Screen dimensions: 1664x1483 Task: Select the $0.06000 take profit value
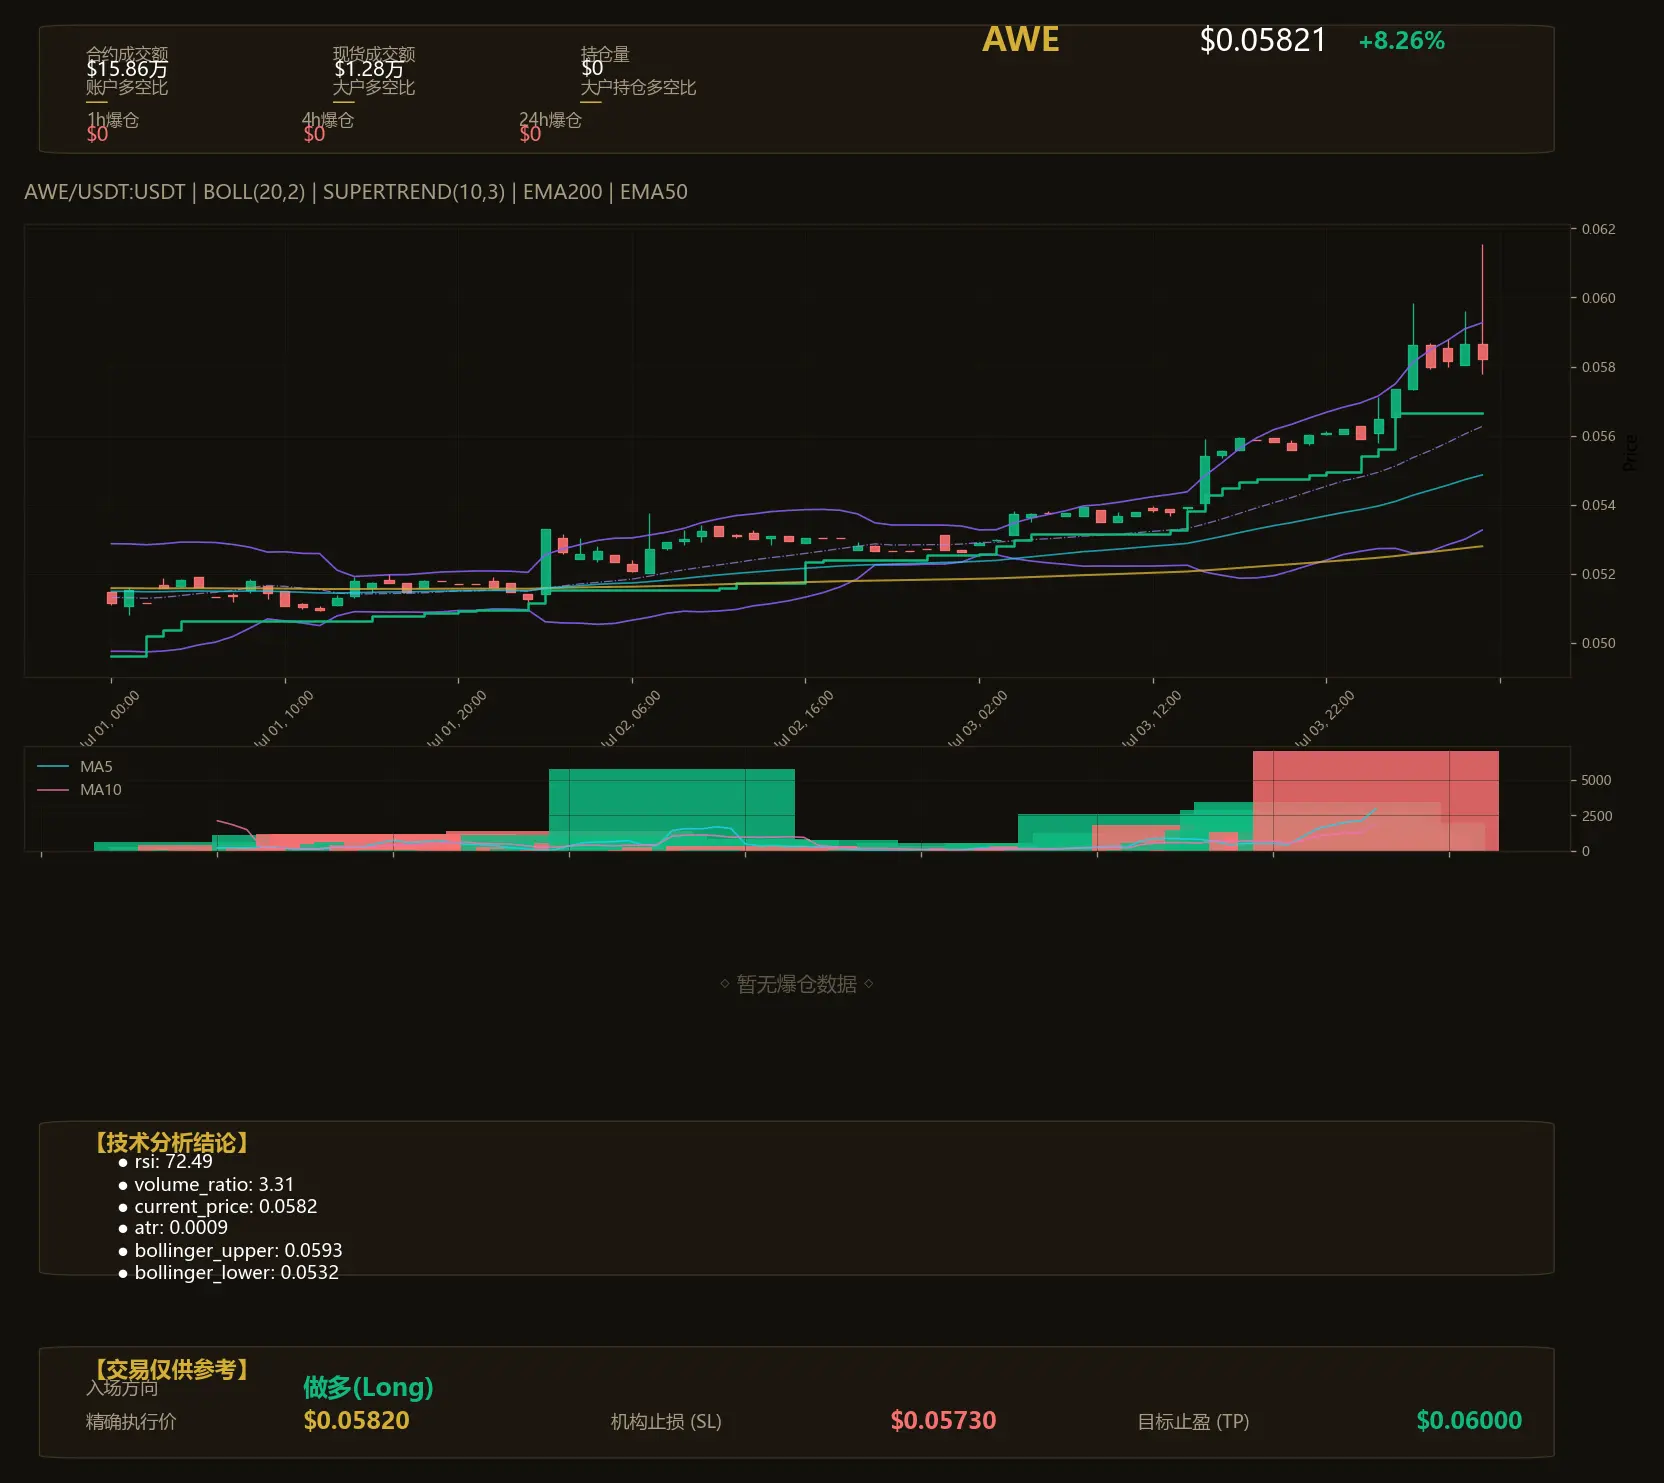[x=1469, y=1421]
